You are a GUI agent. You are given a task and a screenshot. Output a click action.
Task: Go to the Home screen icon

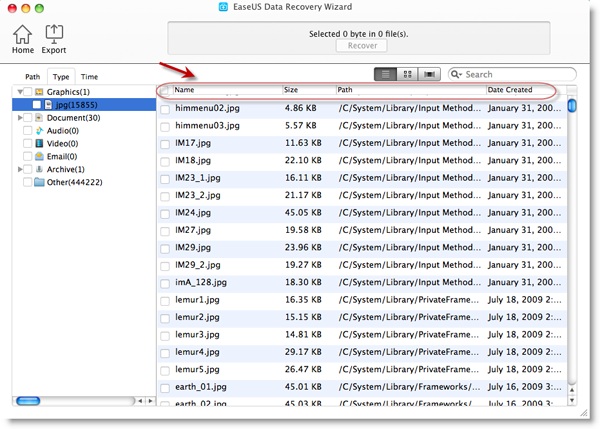[x=23, y=34]
